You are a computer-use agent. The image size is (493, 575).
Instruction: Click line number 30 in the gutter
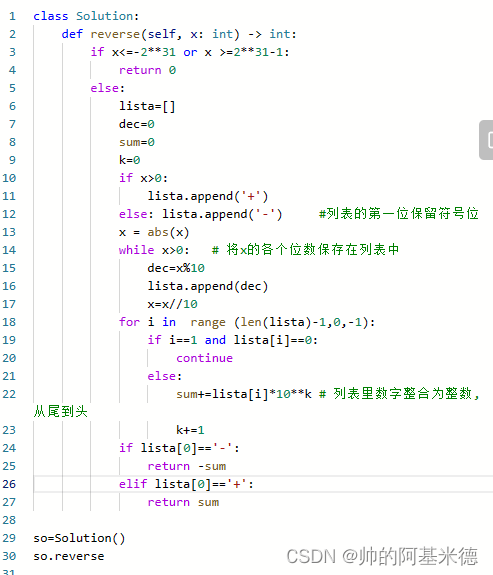coord(9,556)
